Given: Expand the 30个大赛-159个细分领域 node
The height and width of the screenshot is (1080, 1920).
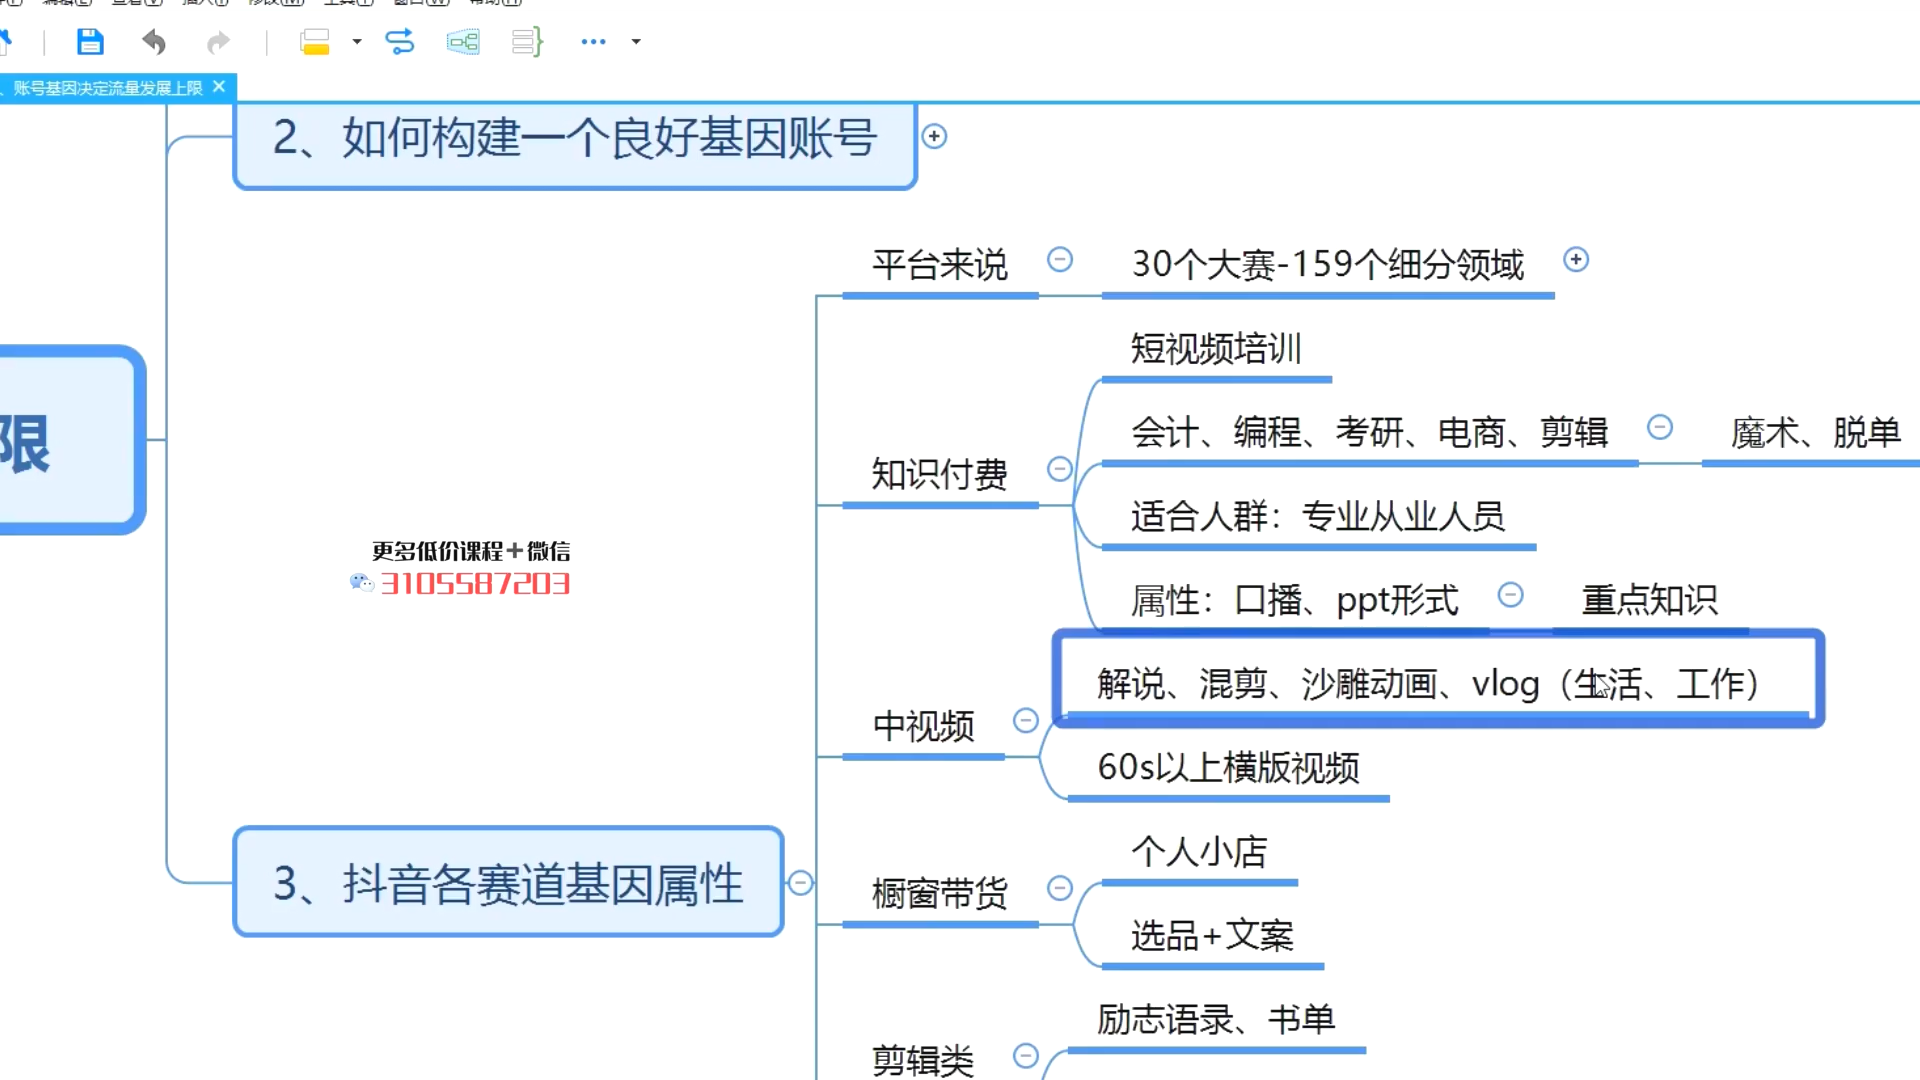Looking at the screenshot, I should click(1576, 260).
